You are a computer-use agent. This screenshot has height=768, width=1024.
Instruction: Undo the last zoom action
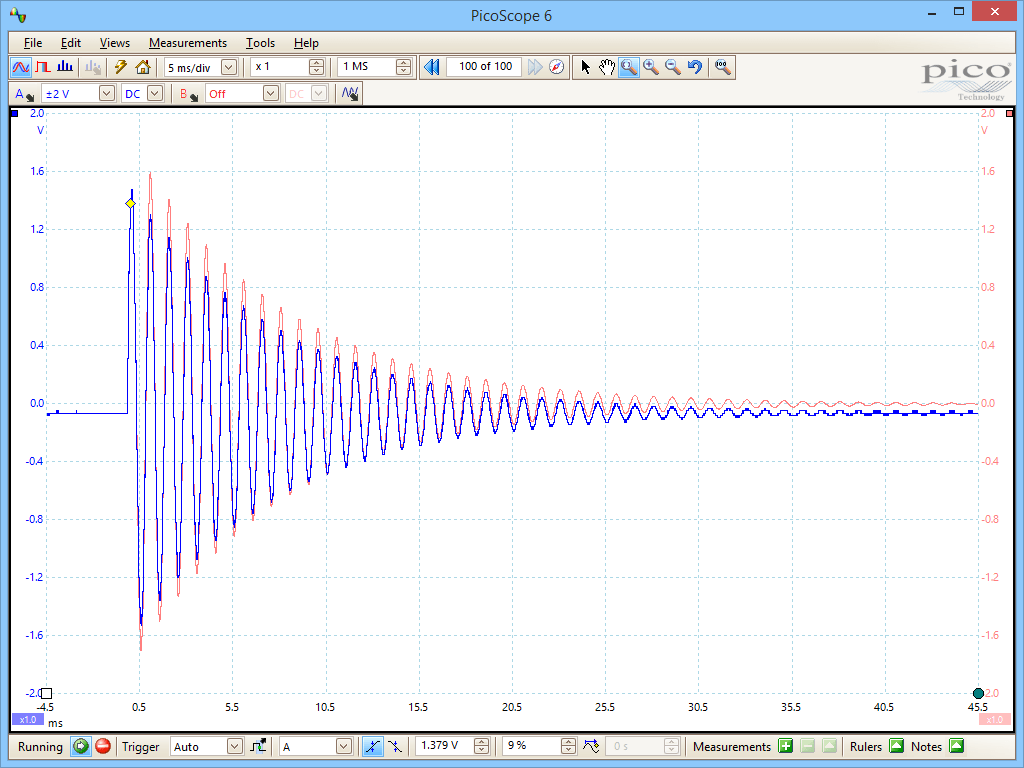tap(695, 67)
